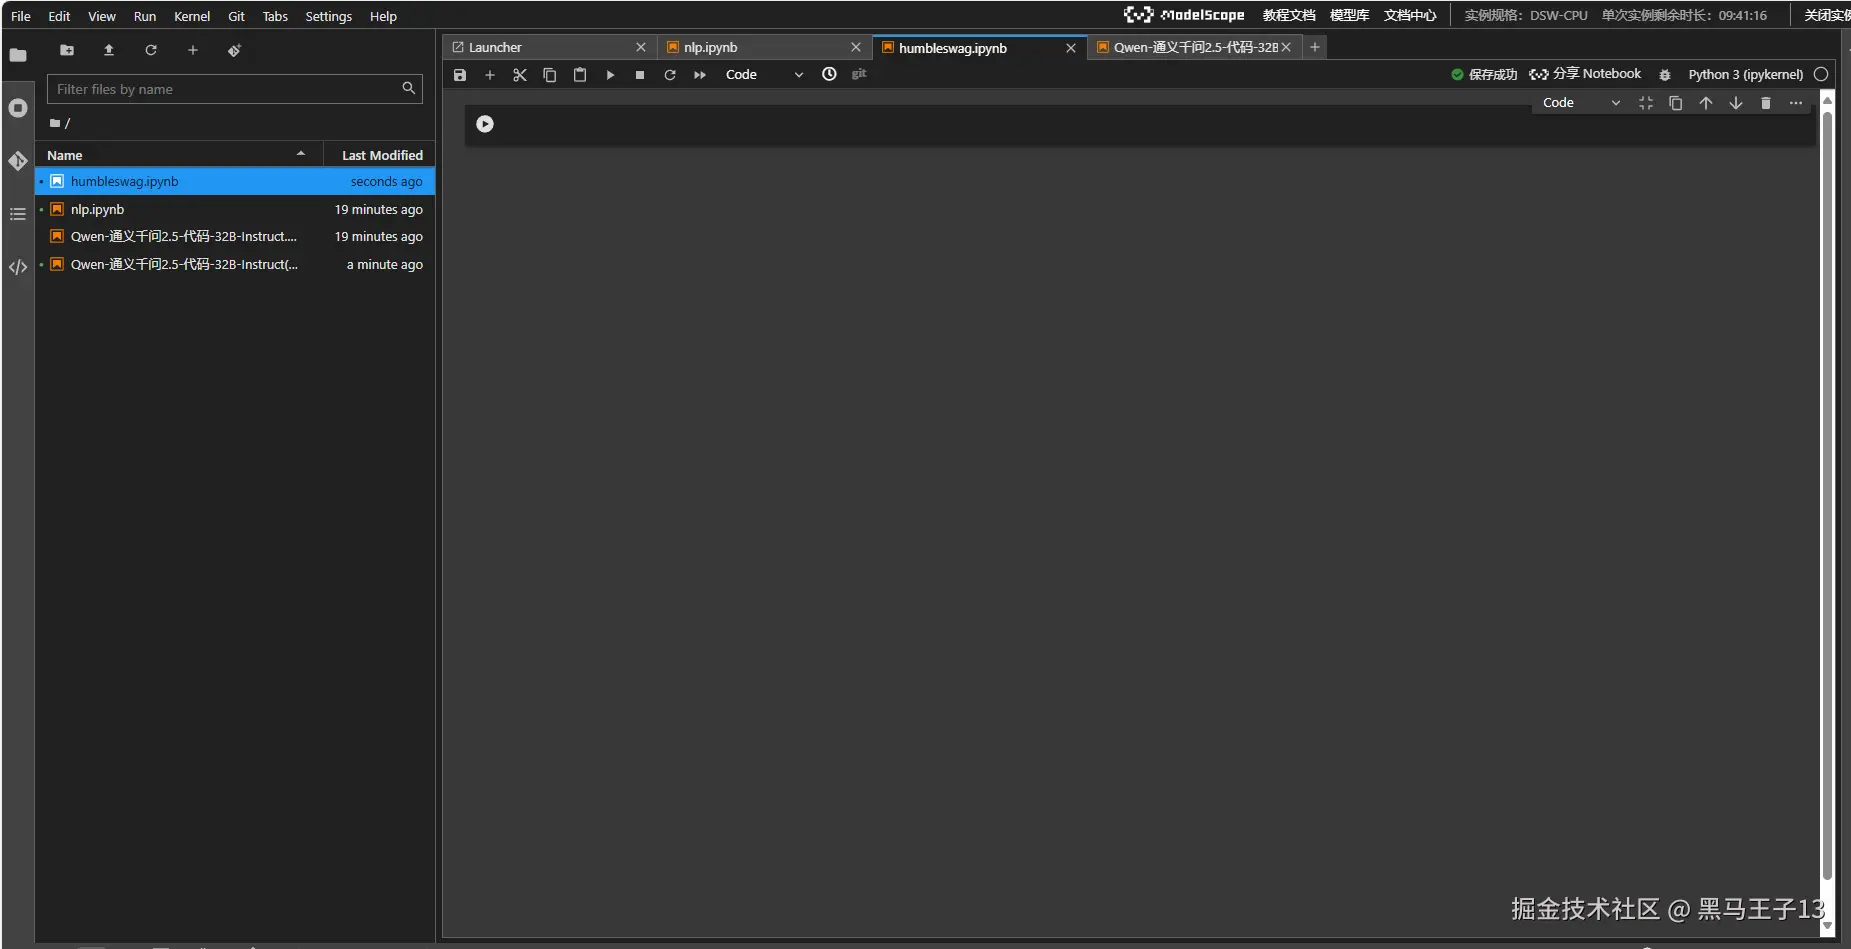Open the ModelScope tutorial docs link
The image size is (1851, 949).
(1289, 15)
